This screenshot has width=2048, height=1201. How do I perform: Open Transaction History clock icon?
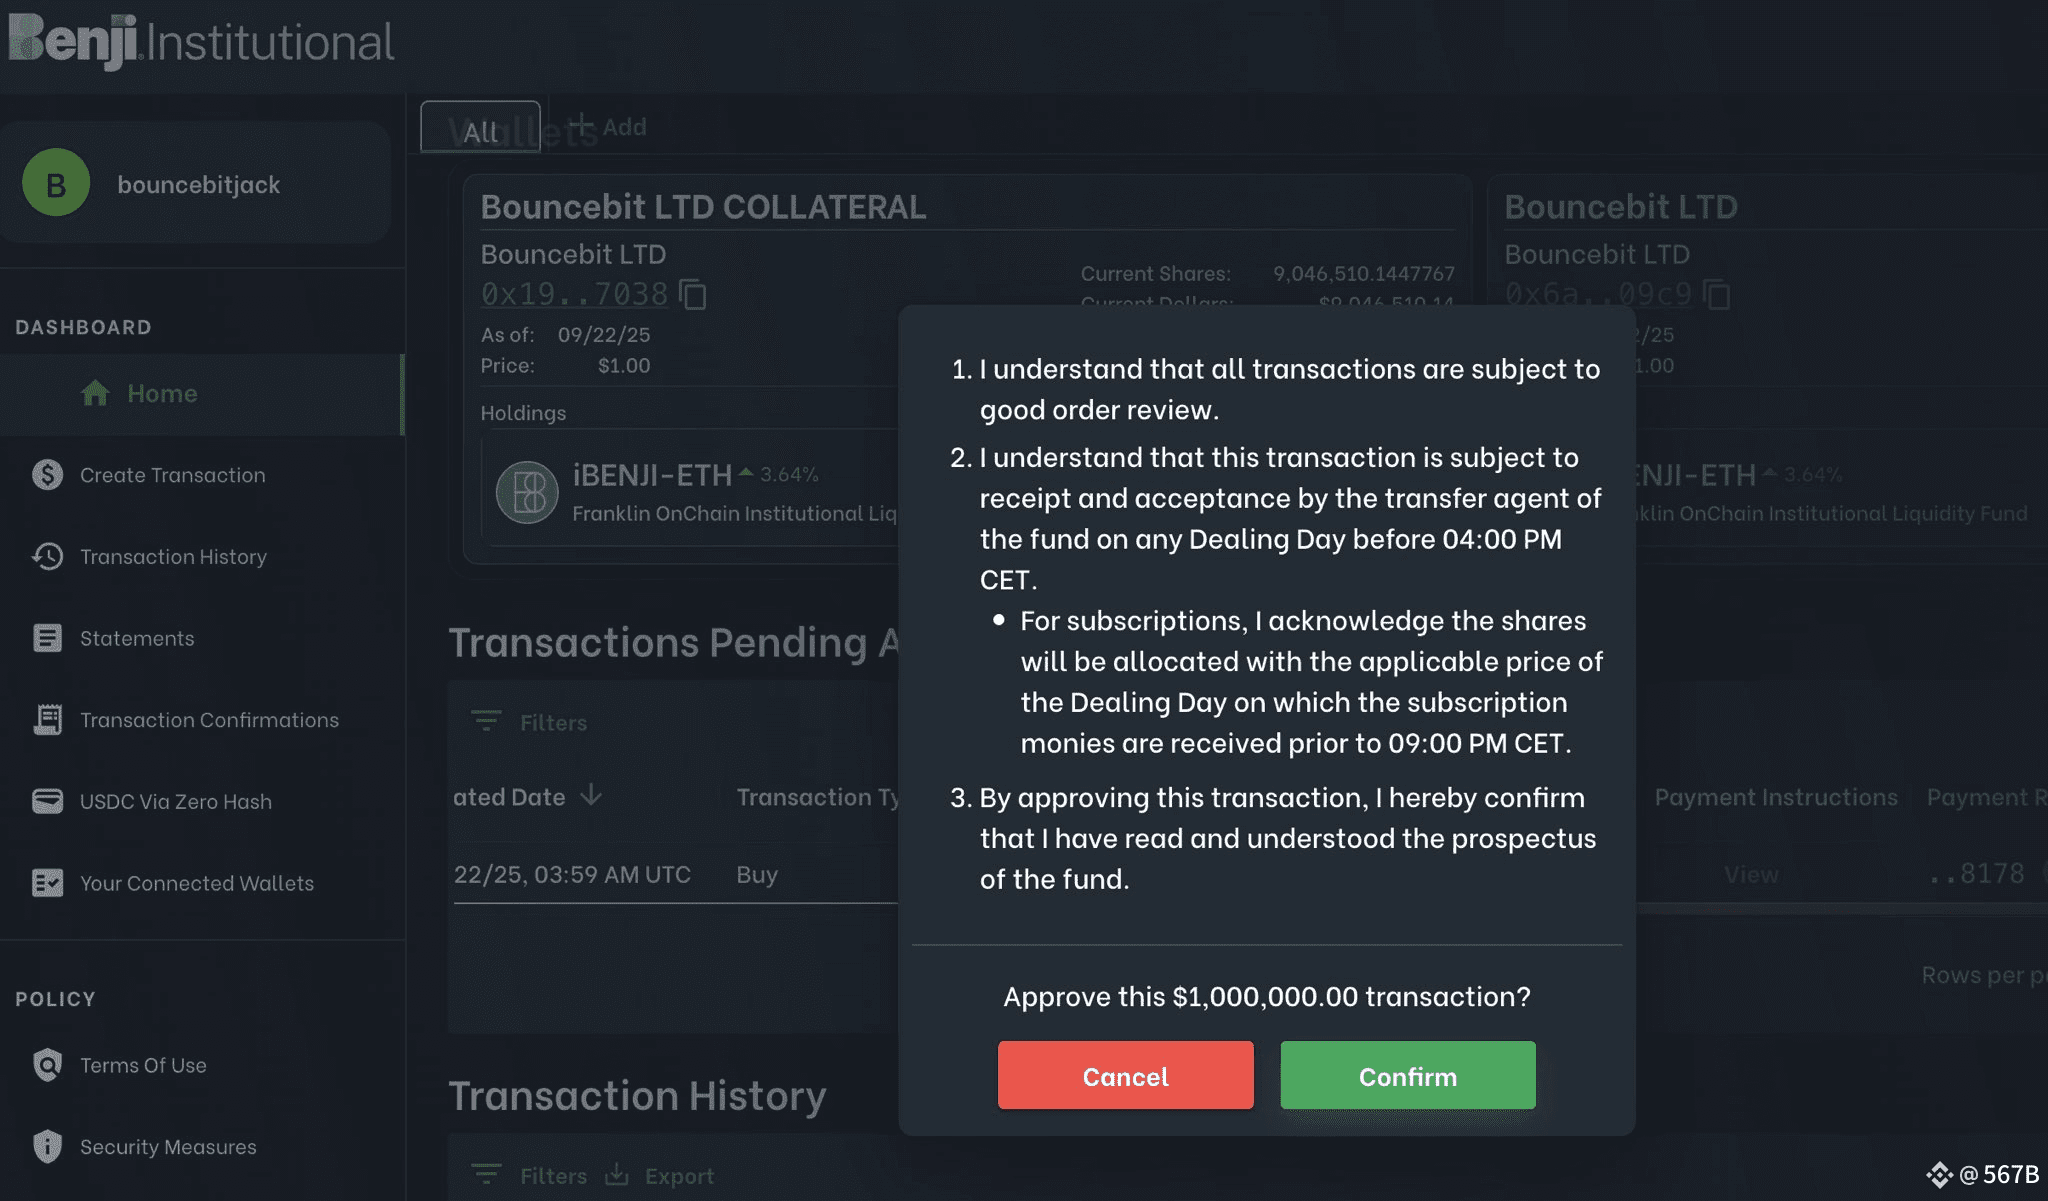pos(47,556)
